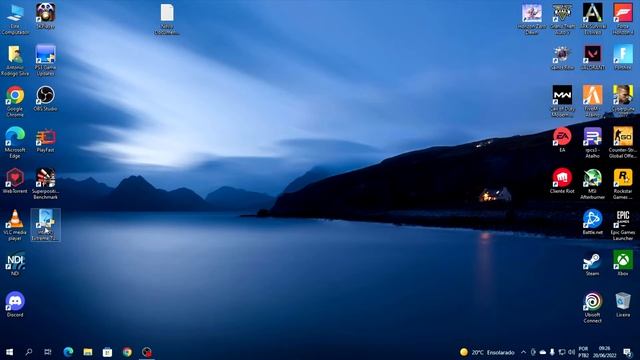Launch OBS Studio shortcut
Screen dimensions: 640x360
pos(45,98)
